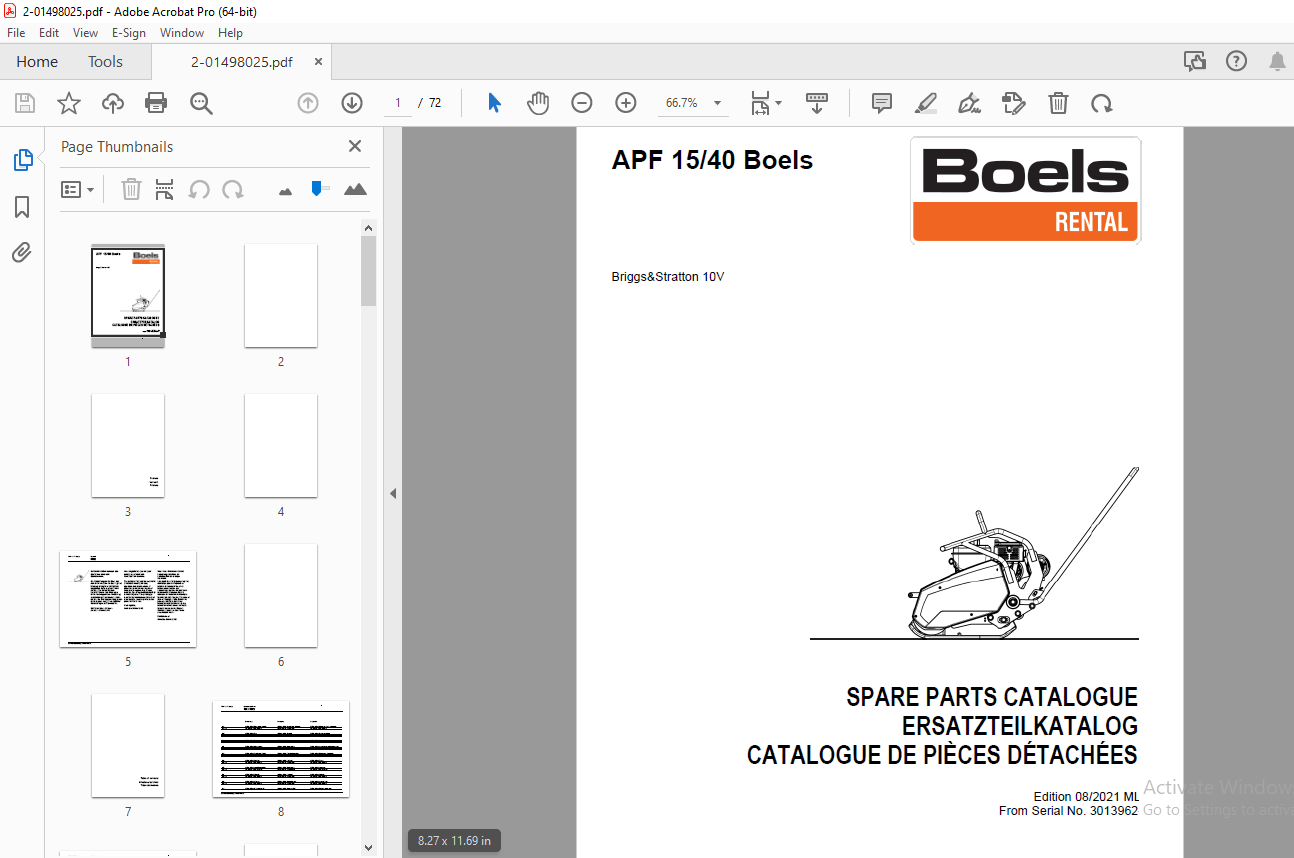Select page 7 thumbnail
Screen dimensions: 1294x858
click(128, 746)
